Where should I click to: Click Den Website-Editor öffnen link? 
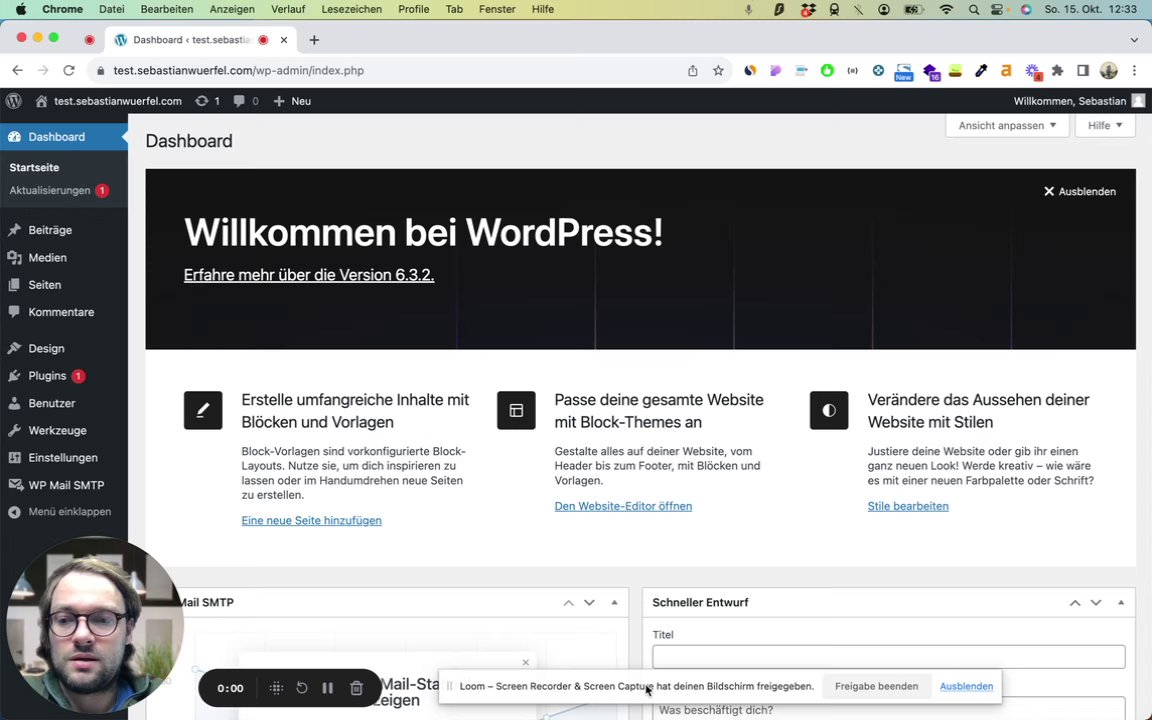pos(623,506)
